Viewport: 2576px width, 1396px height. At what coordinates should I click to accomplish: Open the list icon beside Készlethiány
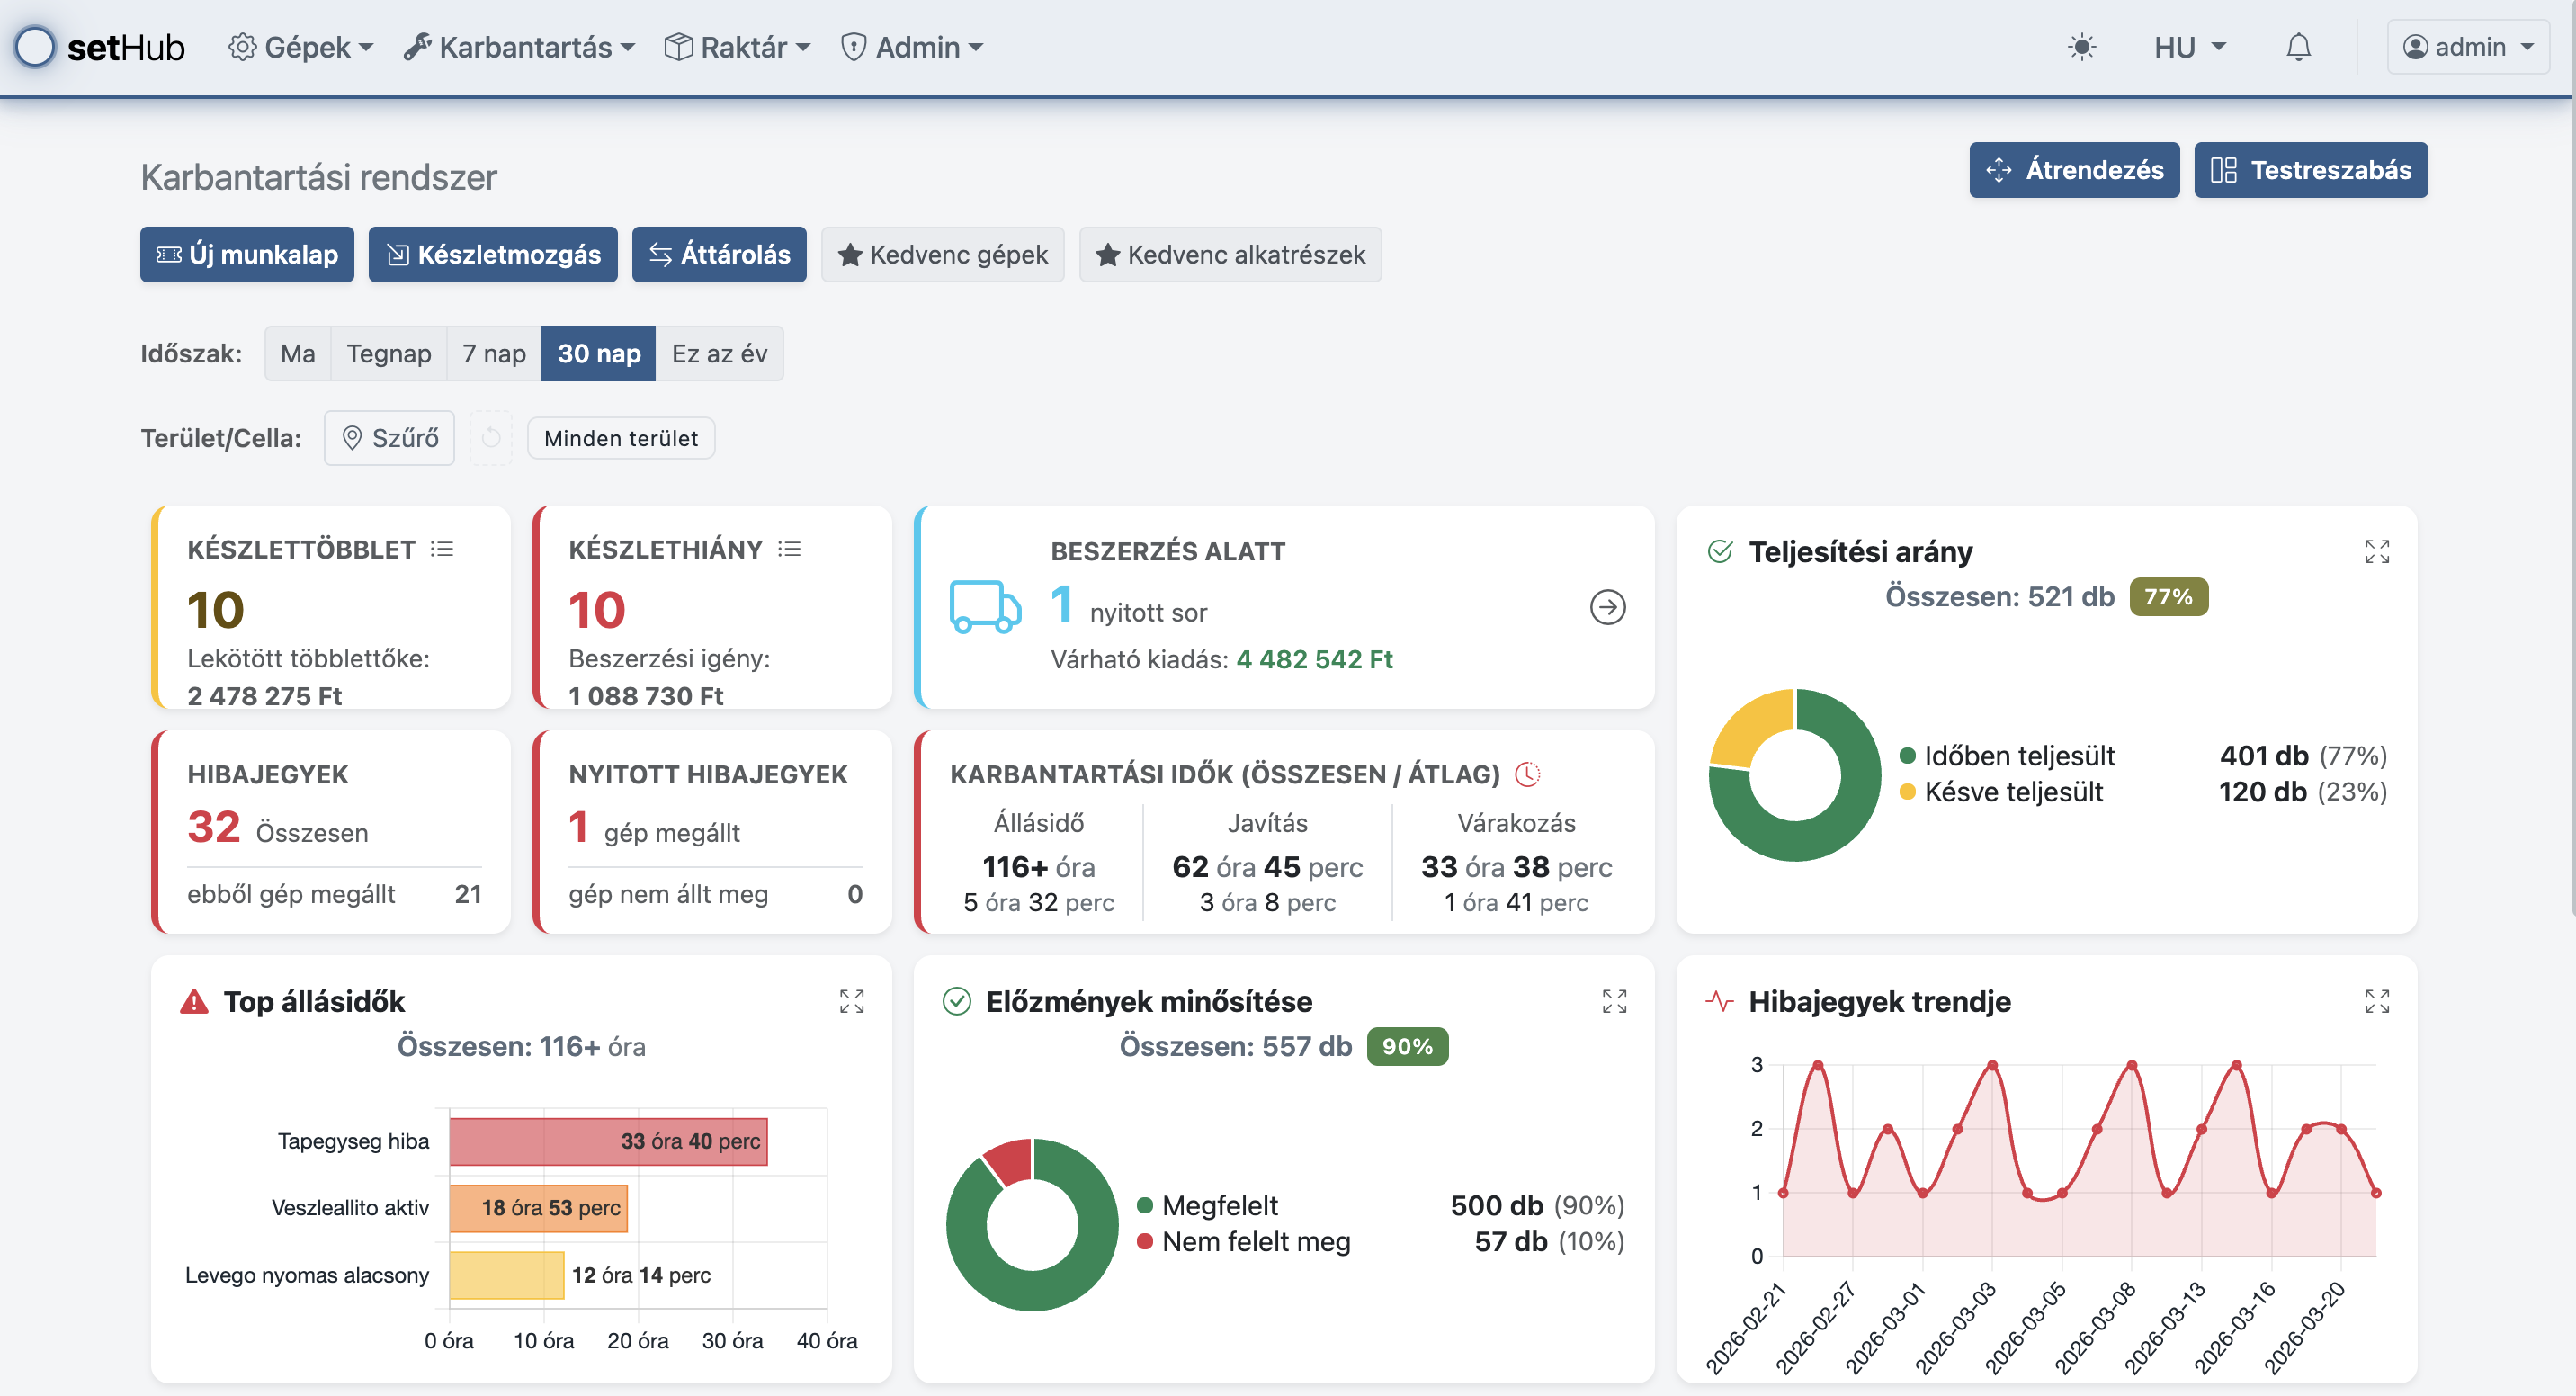point(790,549)
